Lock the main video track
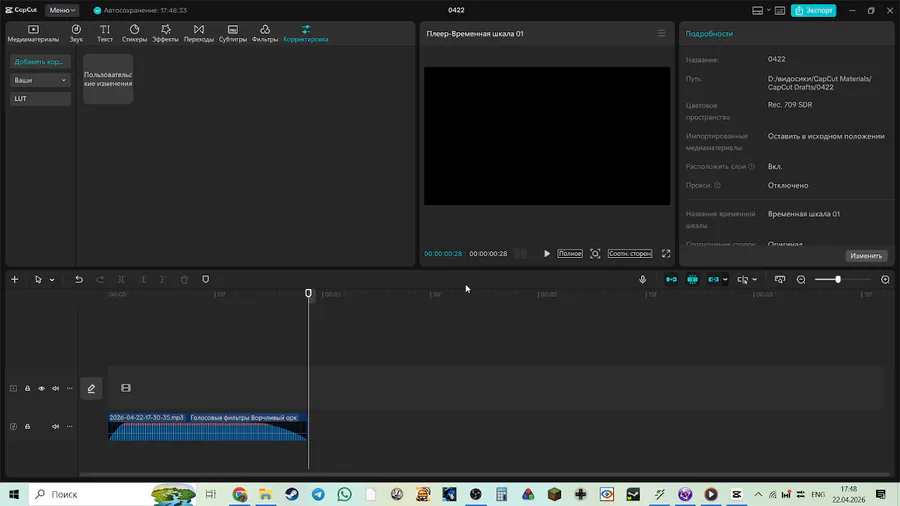This screenshot has width=900, height=506. pyautogui.click(x=28, y=388)
